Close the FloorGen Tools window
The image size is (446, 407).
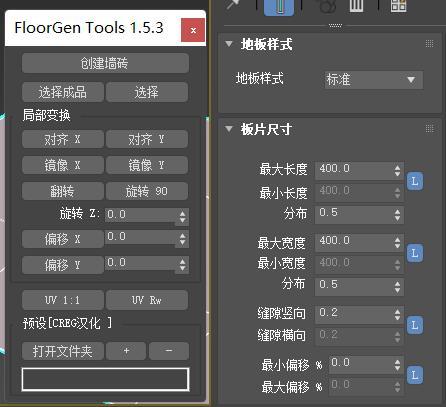click(x=193, y=30)
